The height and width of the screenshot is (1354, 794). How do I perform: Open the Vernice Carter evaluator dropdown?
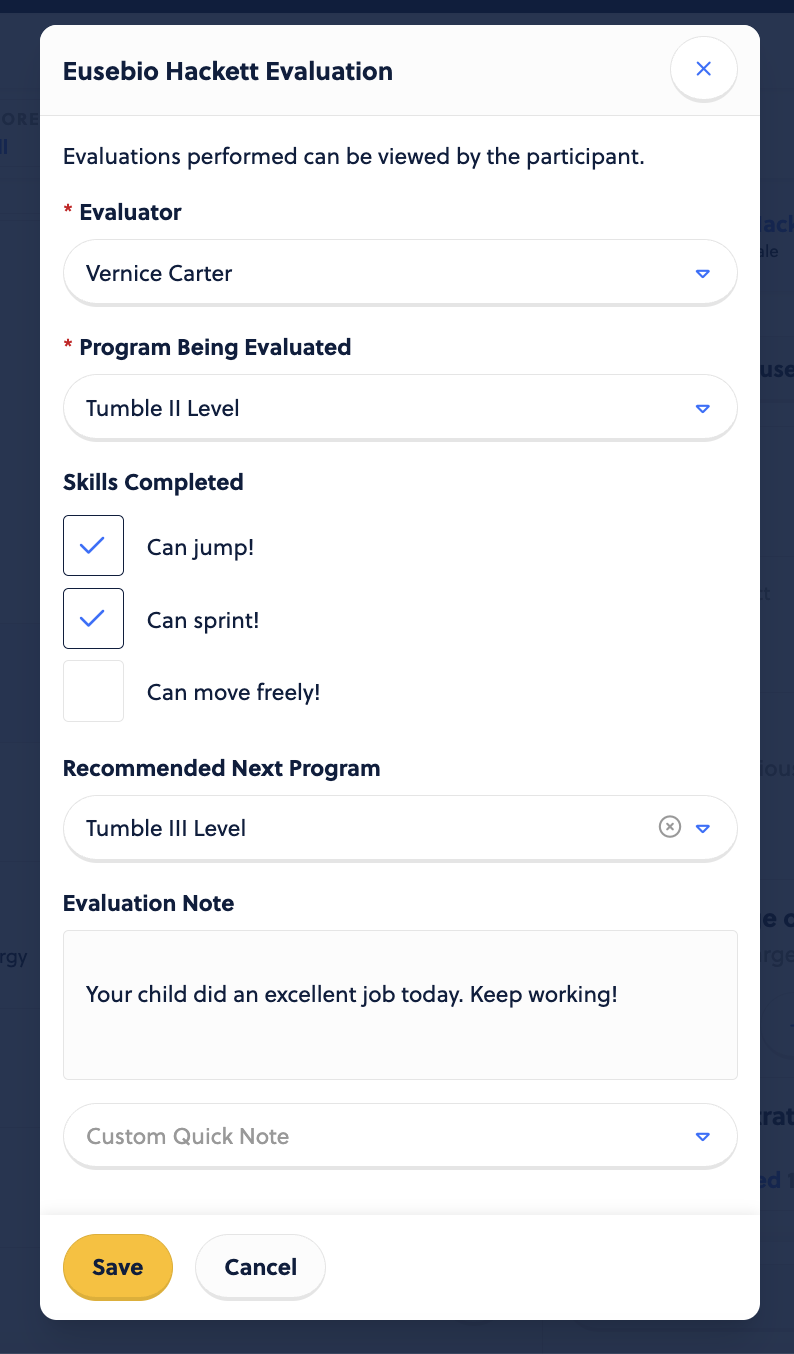(400, 272)
